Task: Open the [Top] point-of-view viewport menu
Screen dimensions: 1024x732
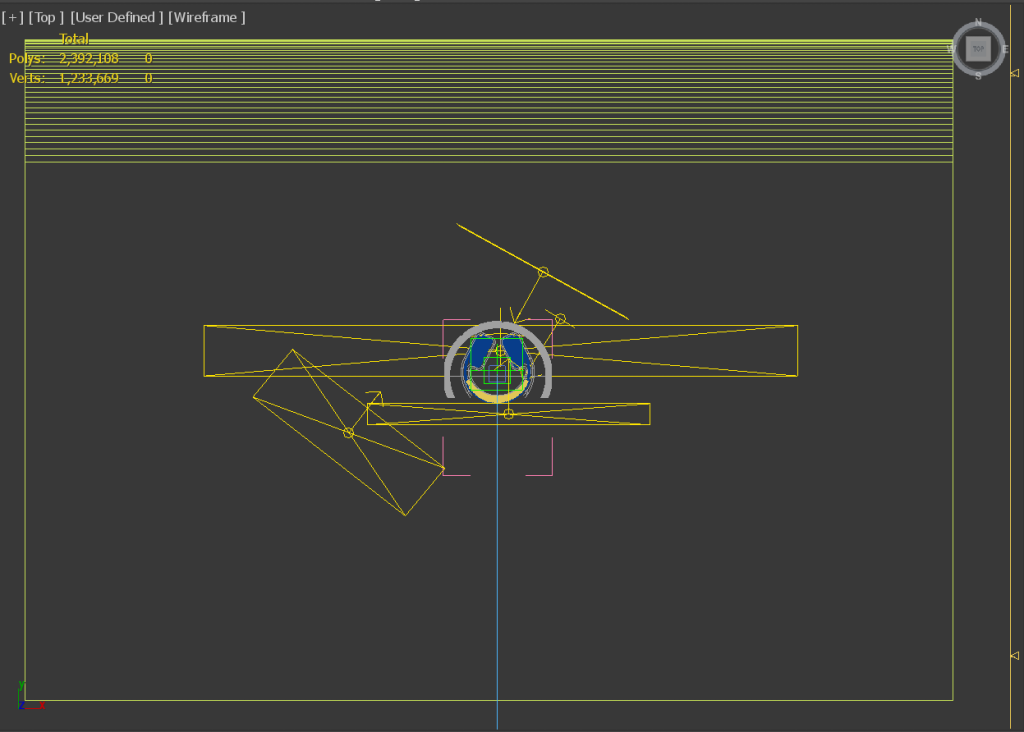Action: point(46,18)
